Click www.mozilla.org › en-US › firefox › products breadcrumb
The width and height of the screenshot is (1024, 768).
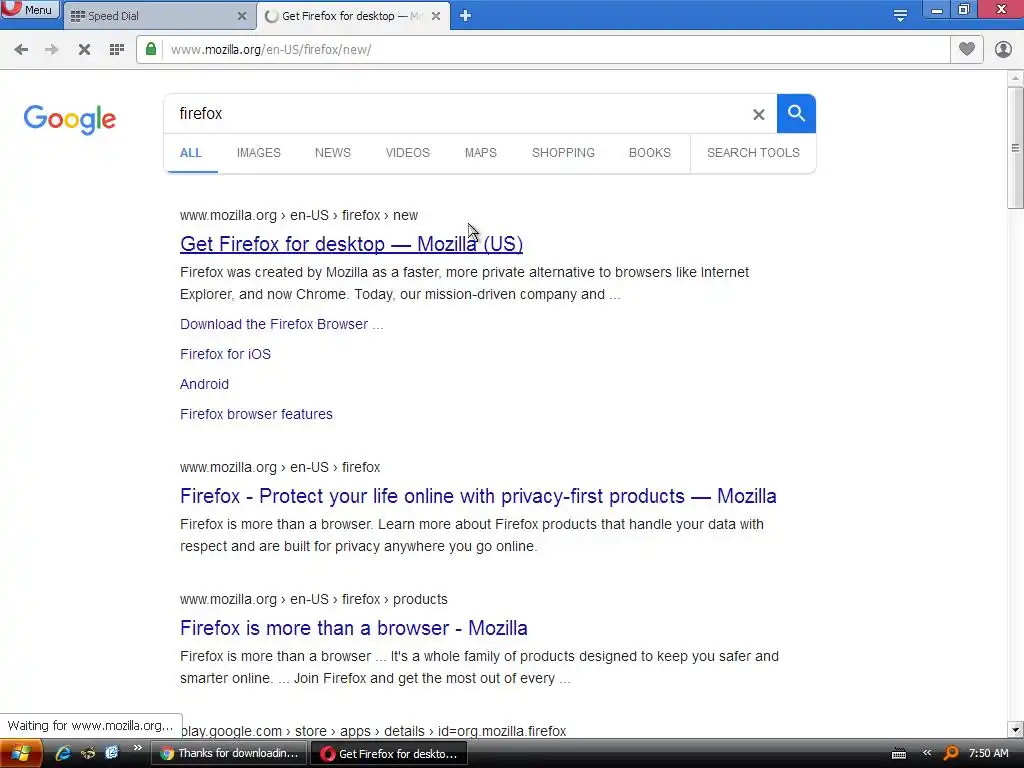tap(313, 599)
